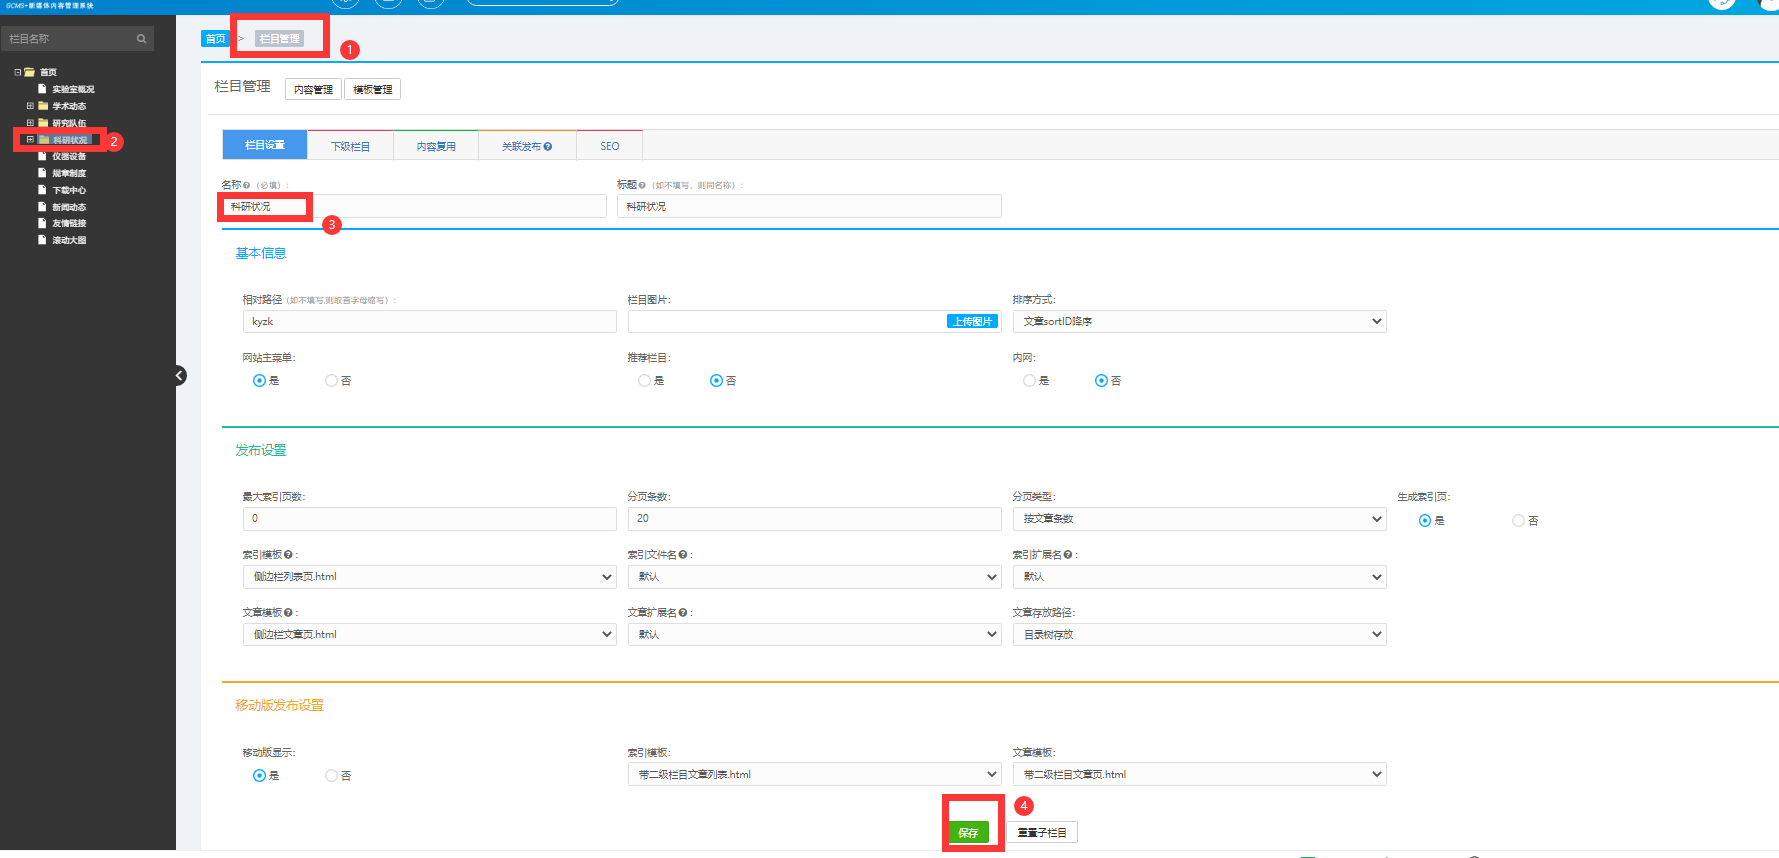1779x858 pixels.
Task: Open the 索引模板 dropdown showing 侧边栏列表页.html
Action: tap(429, 577)
